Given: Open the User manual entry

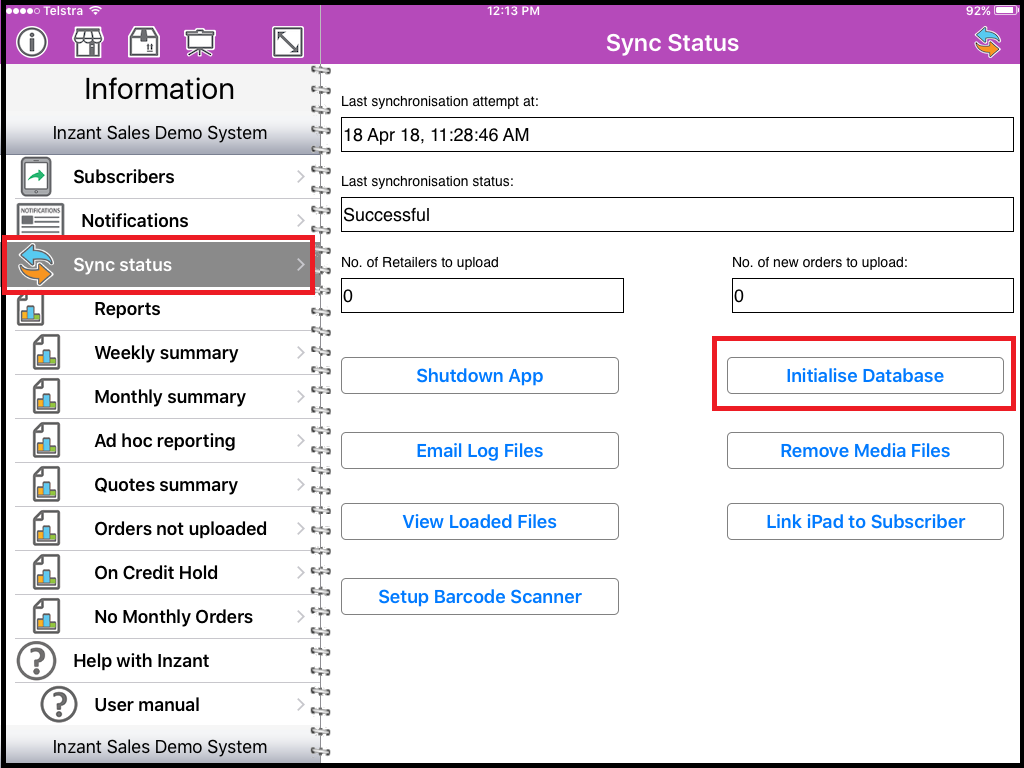Looking at the screenshot, I should click(x=161, y=704).
